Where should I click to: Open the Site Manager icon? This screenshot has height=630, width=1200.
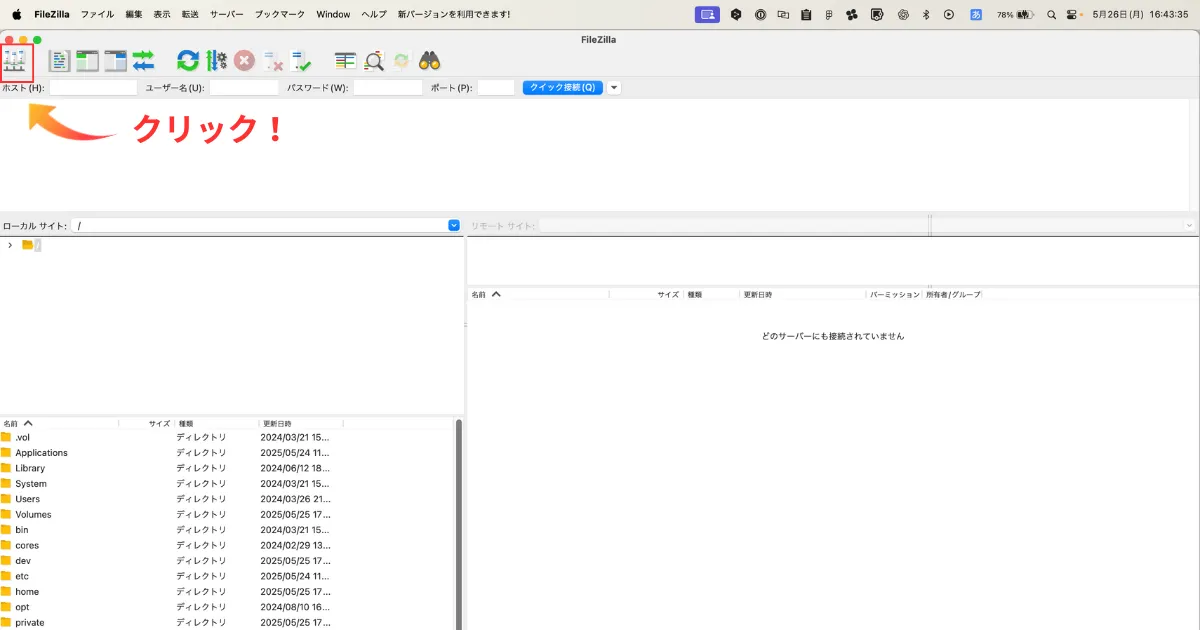tap(15, 61)
